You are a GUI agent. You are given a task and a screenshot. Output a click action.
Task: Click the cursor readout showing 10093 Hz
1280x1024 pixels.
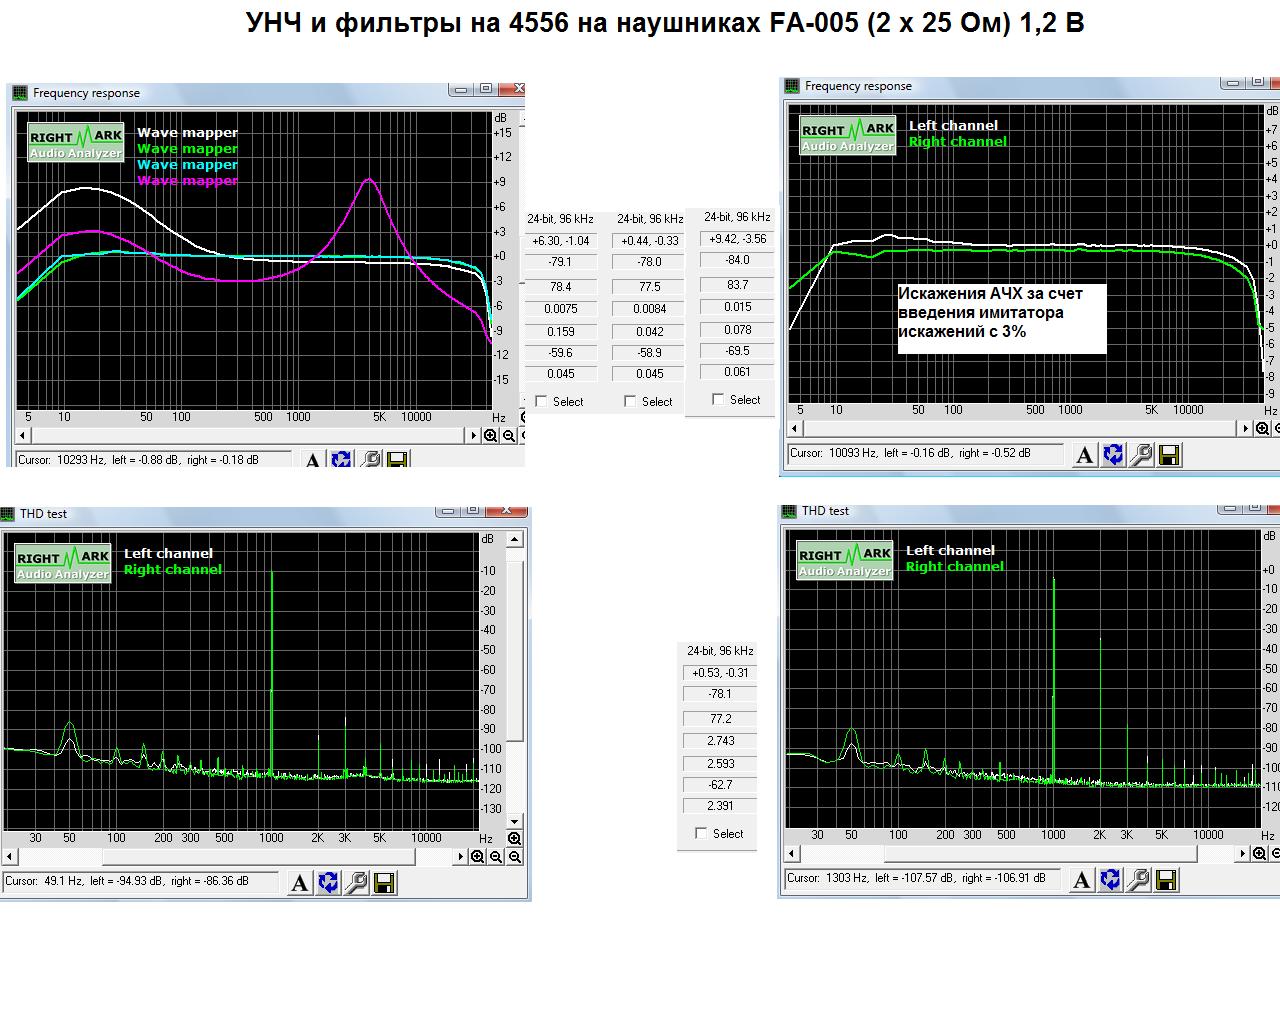[x=926, y=453]
